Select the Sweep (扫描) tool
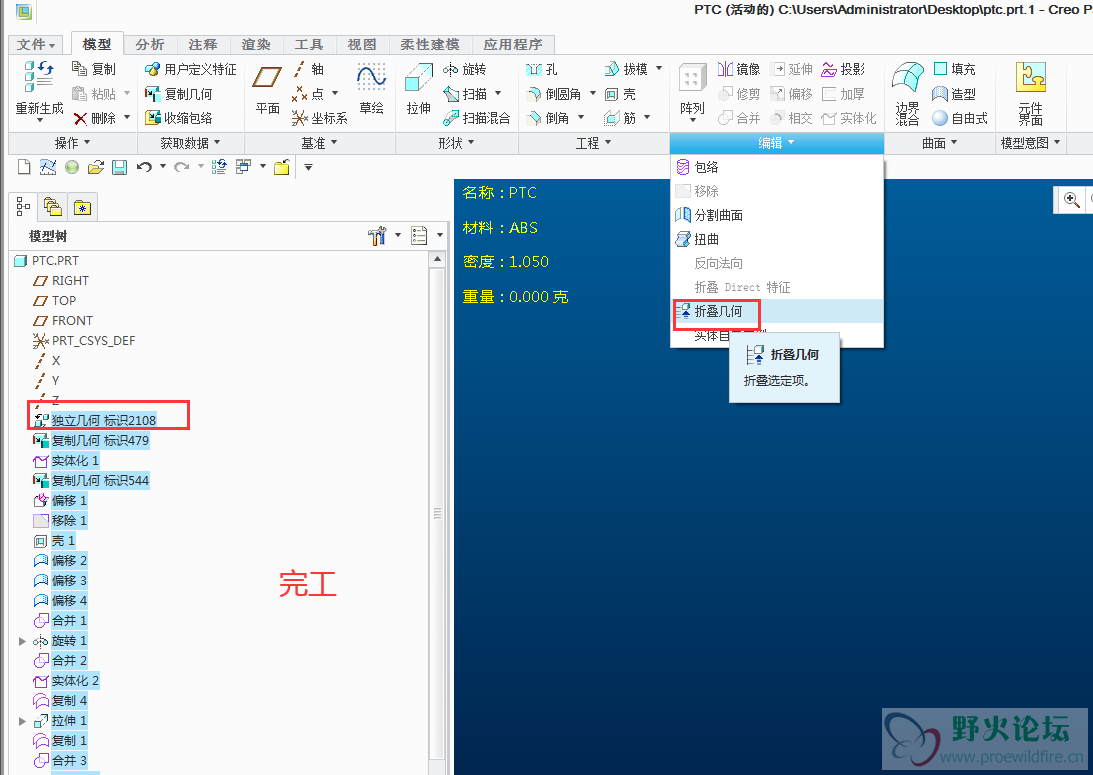This screenshot has height=775, width=1093. pos(466,93)
